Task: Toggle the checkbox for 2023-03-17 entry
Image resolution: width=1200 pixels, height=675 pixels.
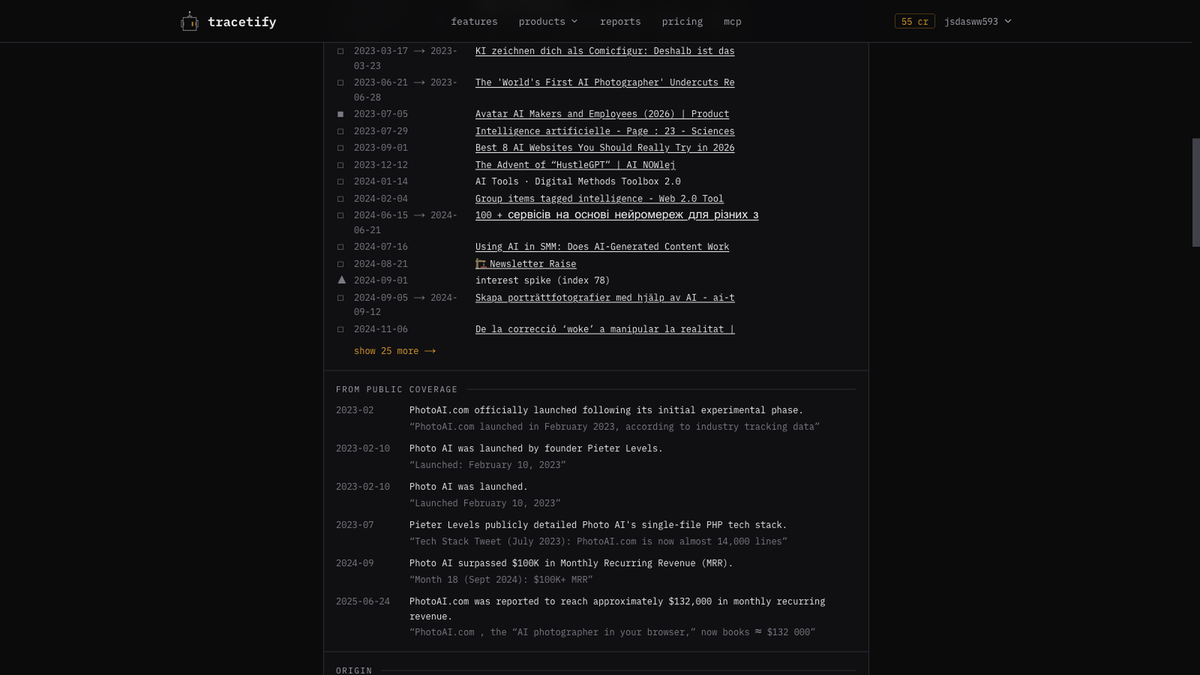Action: pyautogui.click(x=341, y=51)
